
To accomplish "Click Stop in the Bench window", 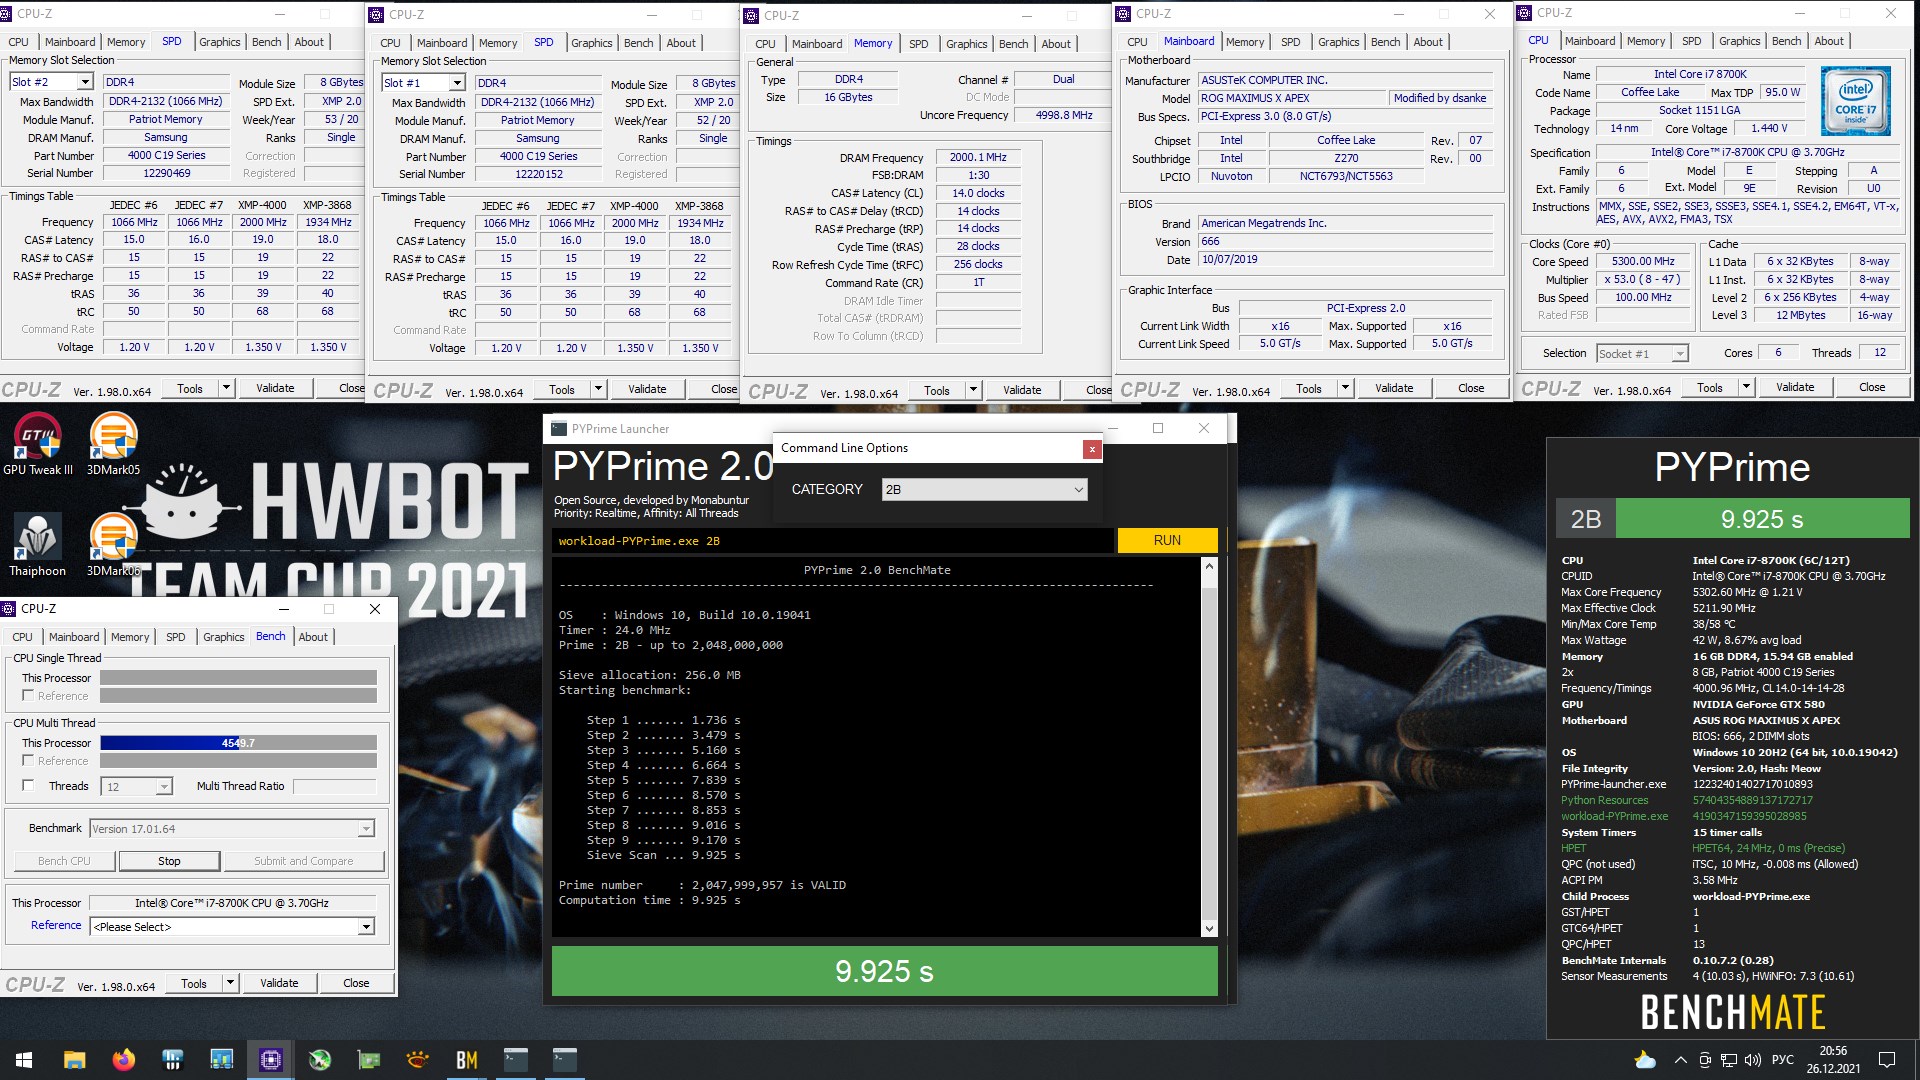I will tap(169, 861).
